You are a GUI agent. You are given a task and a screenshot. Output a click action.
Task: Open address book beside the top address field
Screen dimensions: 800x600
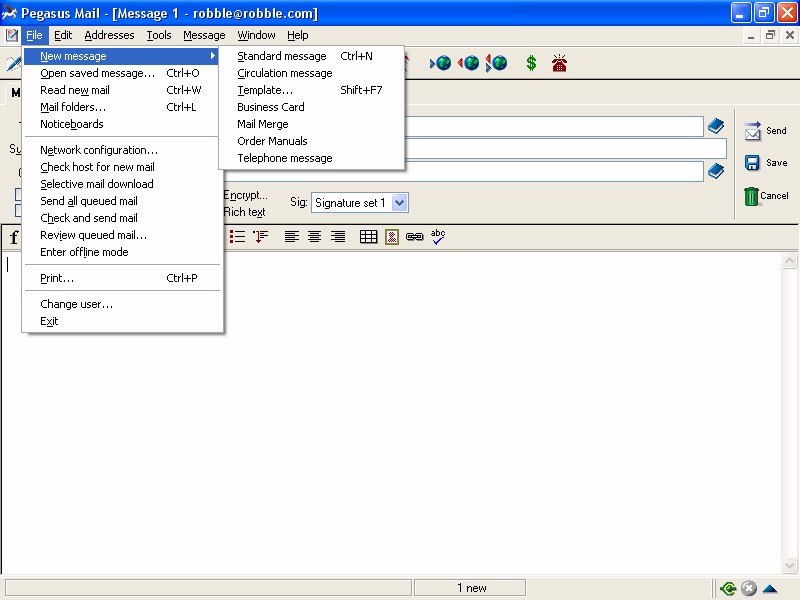[x=716, y=126]
